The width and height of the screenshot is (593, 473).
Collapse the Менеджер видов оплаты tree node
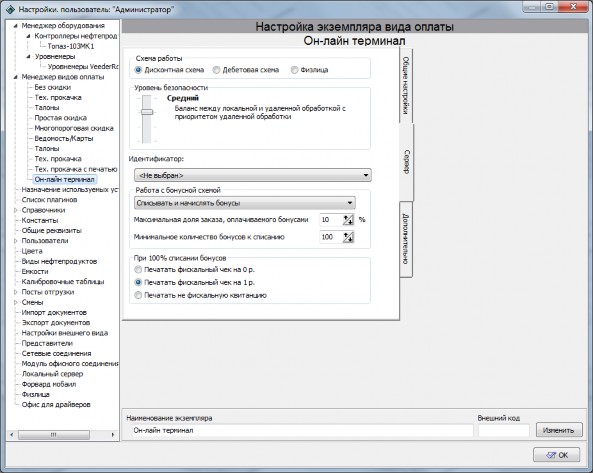click(x=16, y=77)
